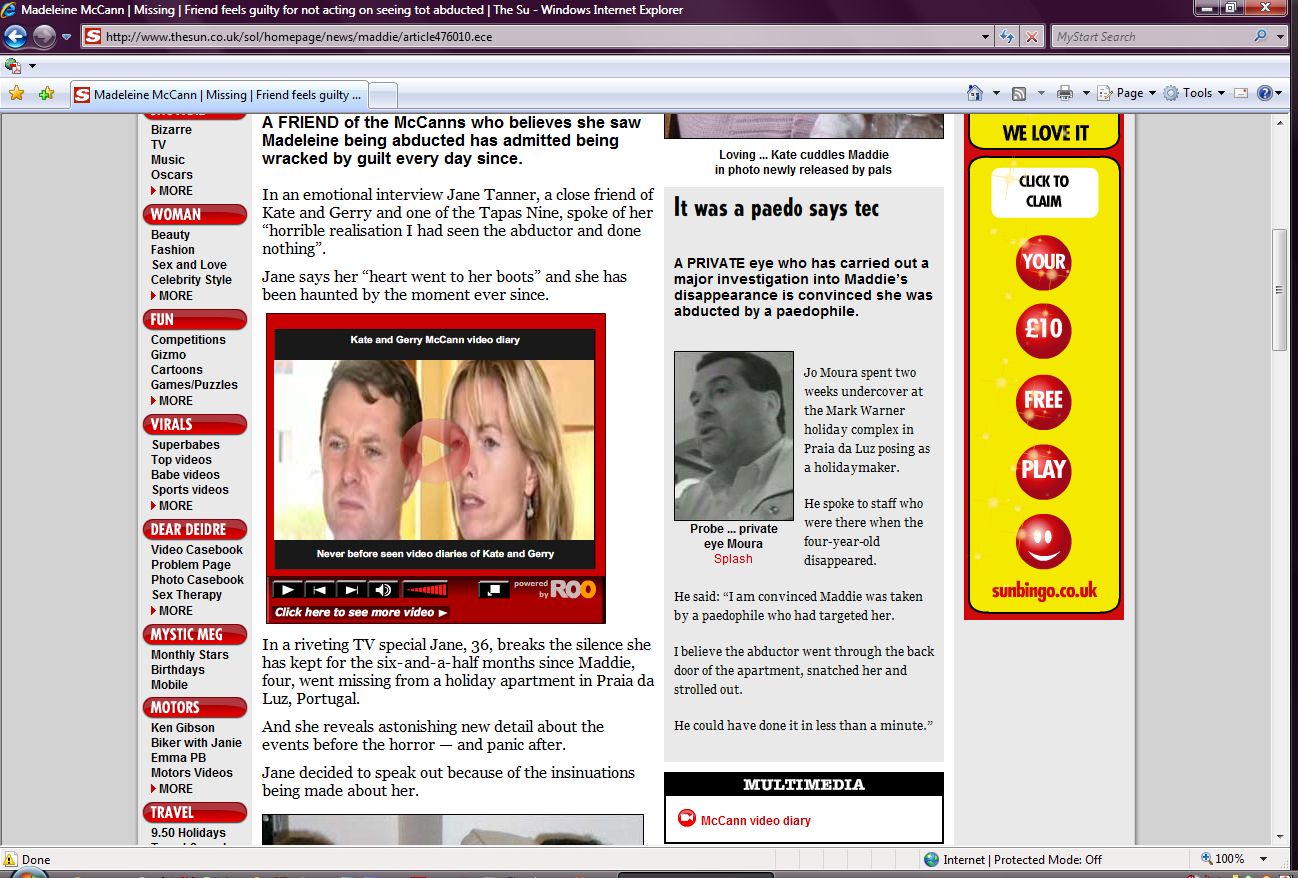Adjust the video volume level bar

(425, 590)
